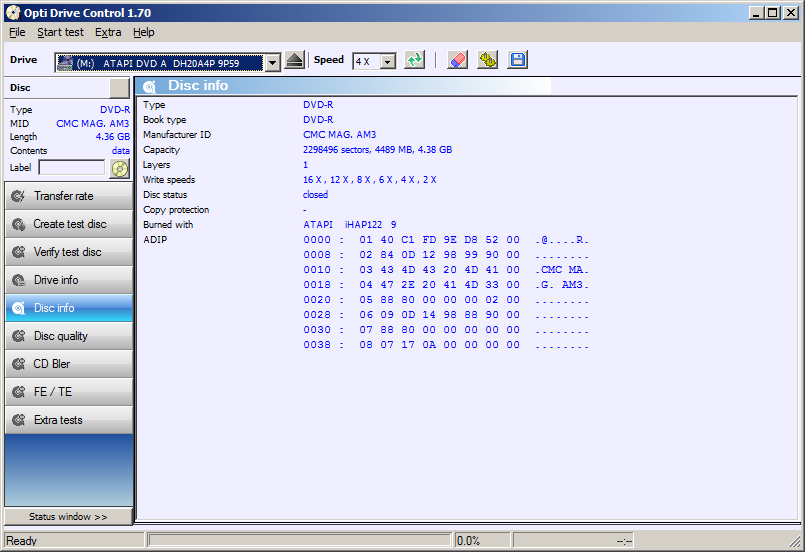Click the sidebar MID value CMC MAG. AM3
This screenshot has width=805, height=552.
pyautogui.click(x=92, y=124)
